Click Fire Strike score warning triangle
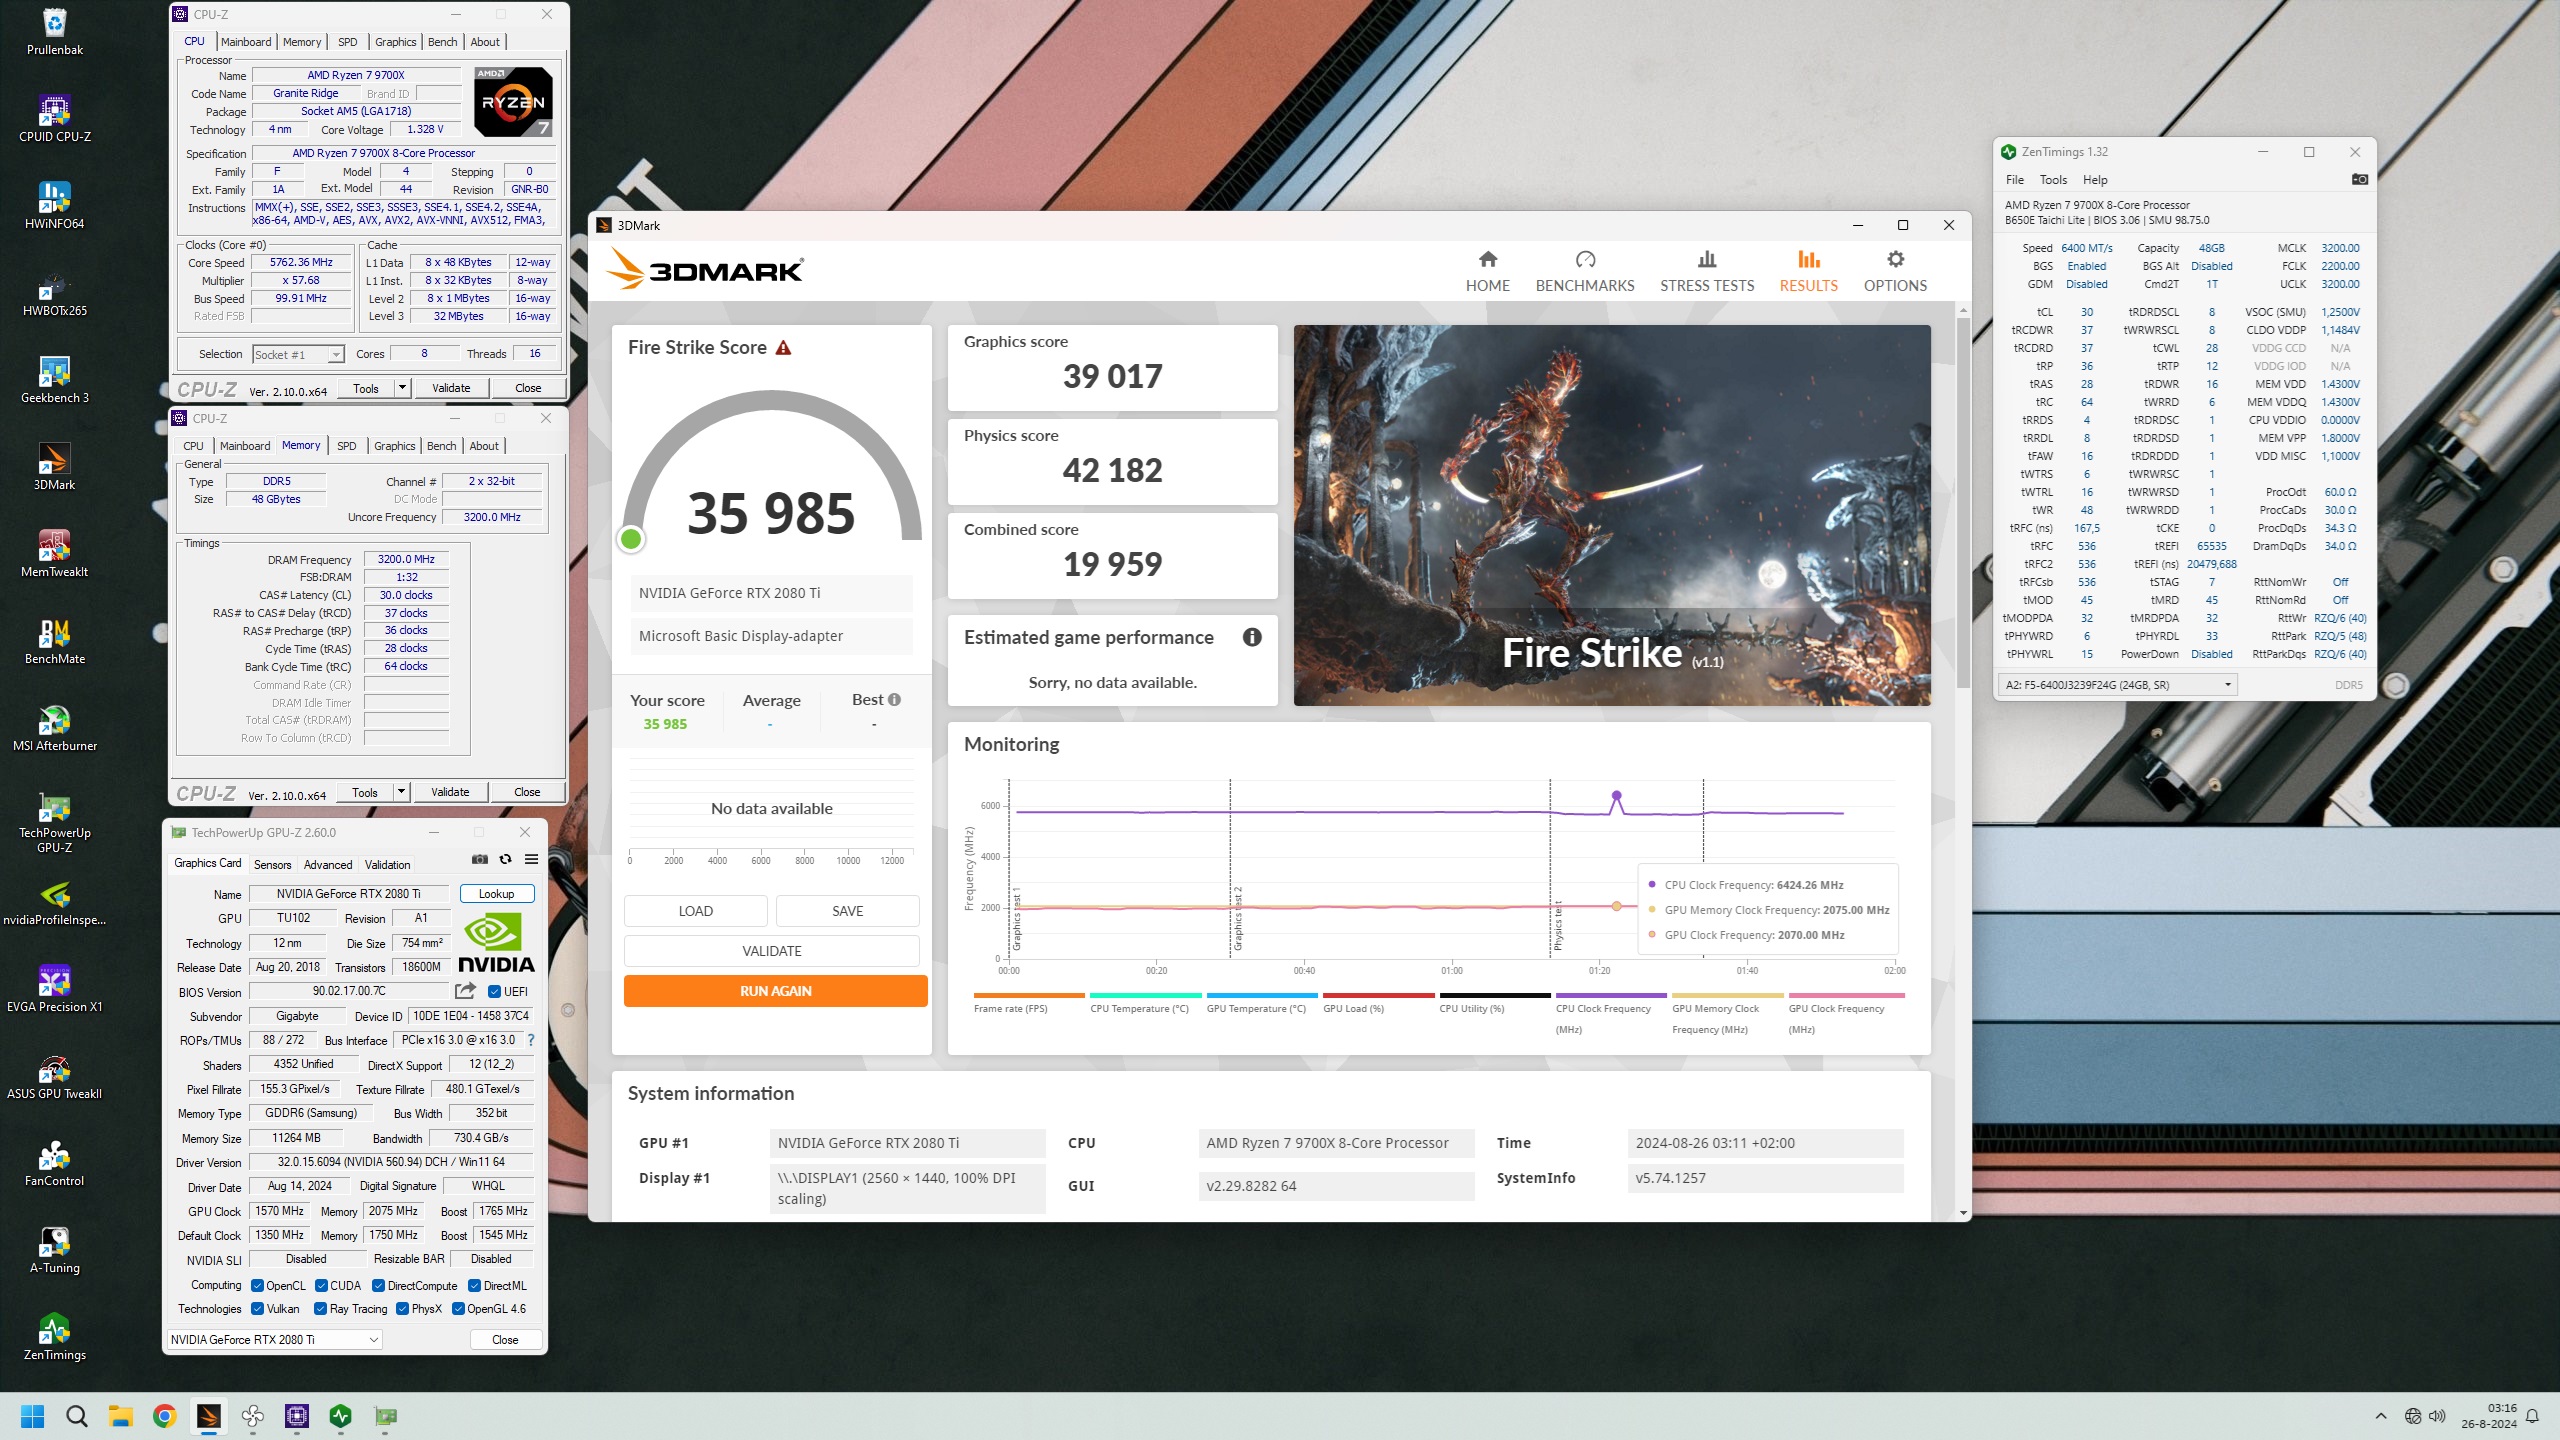 (784, 348)
